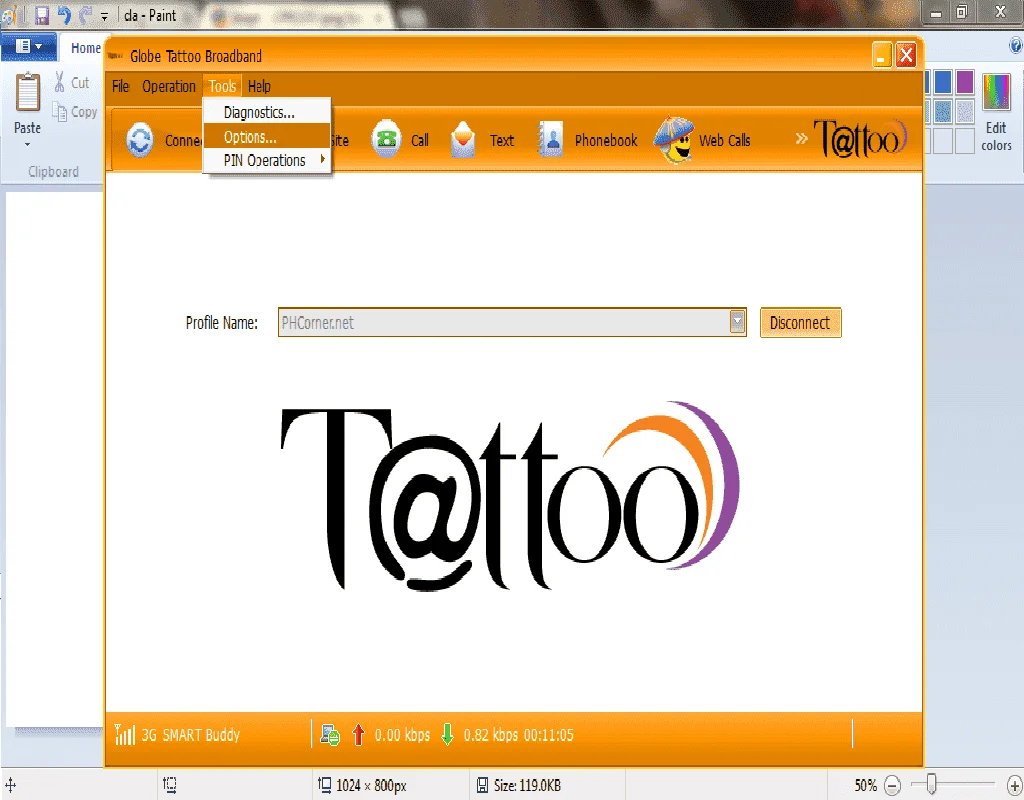Click the red upload arrow icon
This screenshot has width=1024, height=800.
358,735
